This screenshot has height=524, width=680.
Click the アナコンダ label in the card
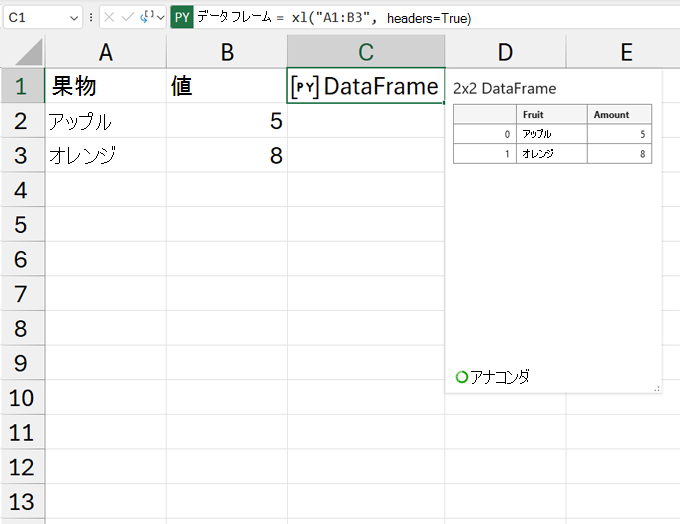pos(500,377)
